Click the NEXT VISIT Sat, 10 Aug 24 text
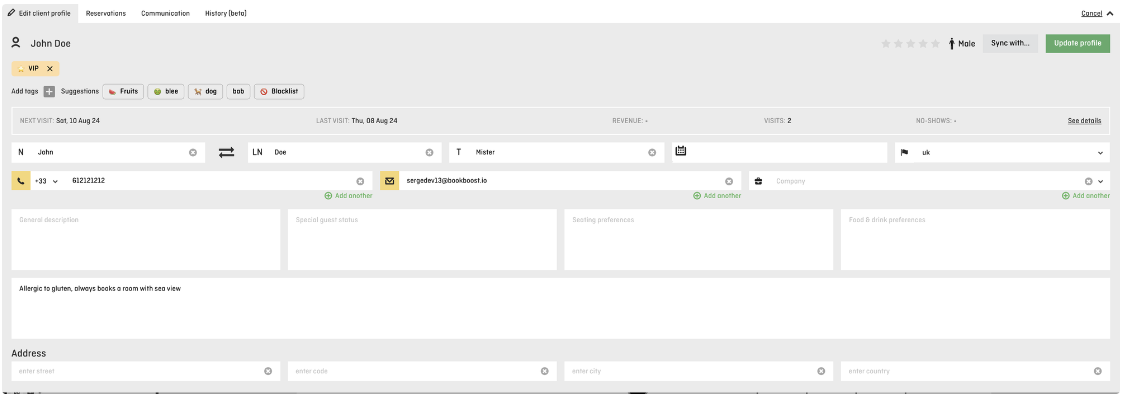The height and width of the screenshot is (396, 1124). [x=59, y=121]
